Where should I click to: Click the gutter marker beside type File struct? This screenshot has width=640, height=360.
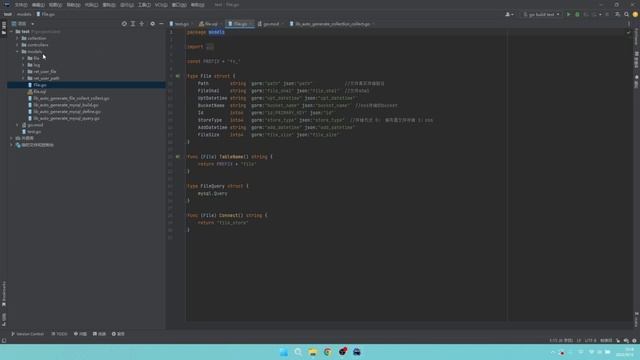(178, 76)
